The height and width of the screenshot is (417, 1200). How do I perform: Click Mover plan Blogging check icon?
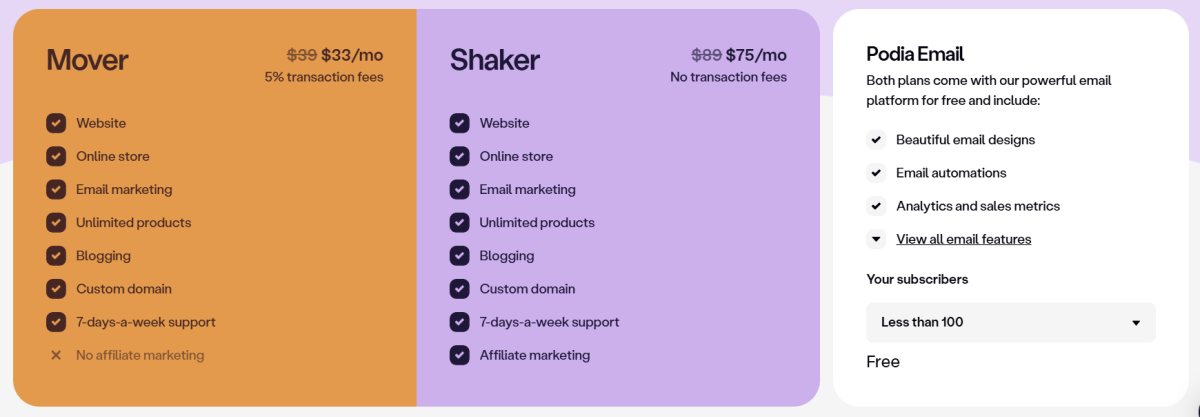(x=56, y=256)
